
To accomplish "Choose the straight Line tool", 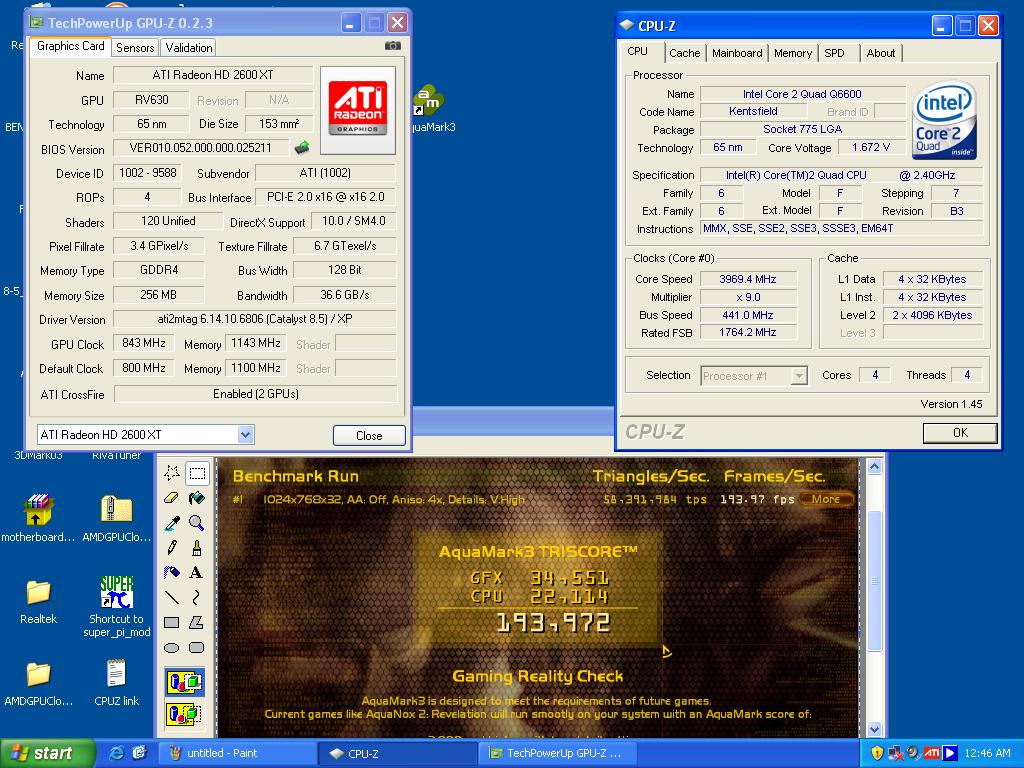I will tap(172, 597).
